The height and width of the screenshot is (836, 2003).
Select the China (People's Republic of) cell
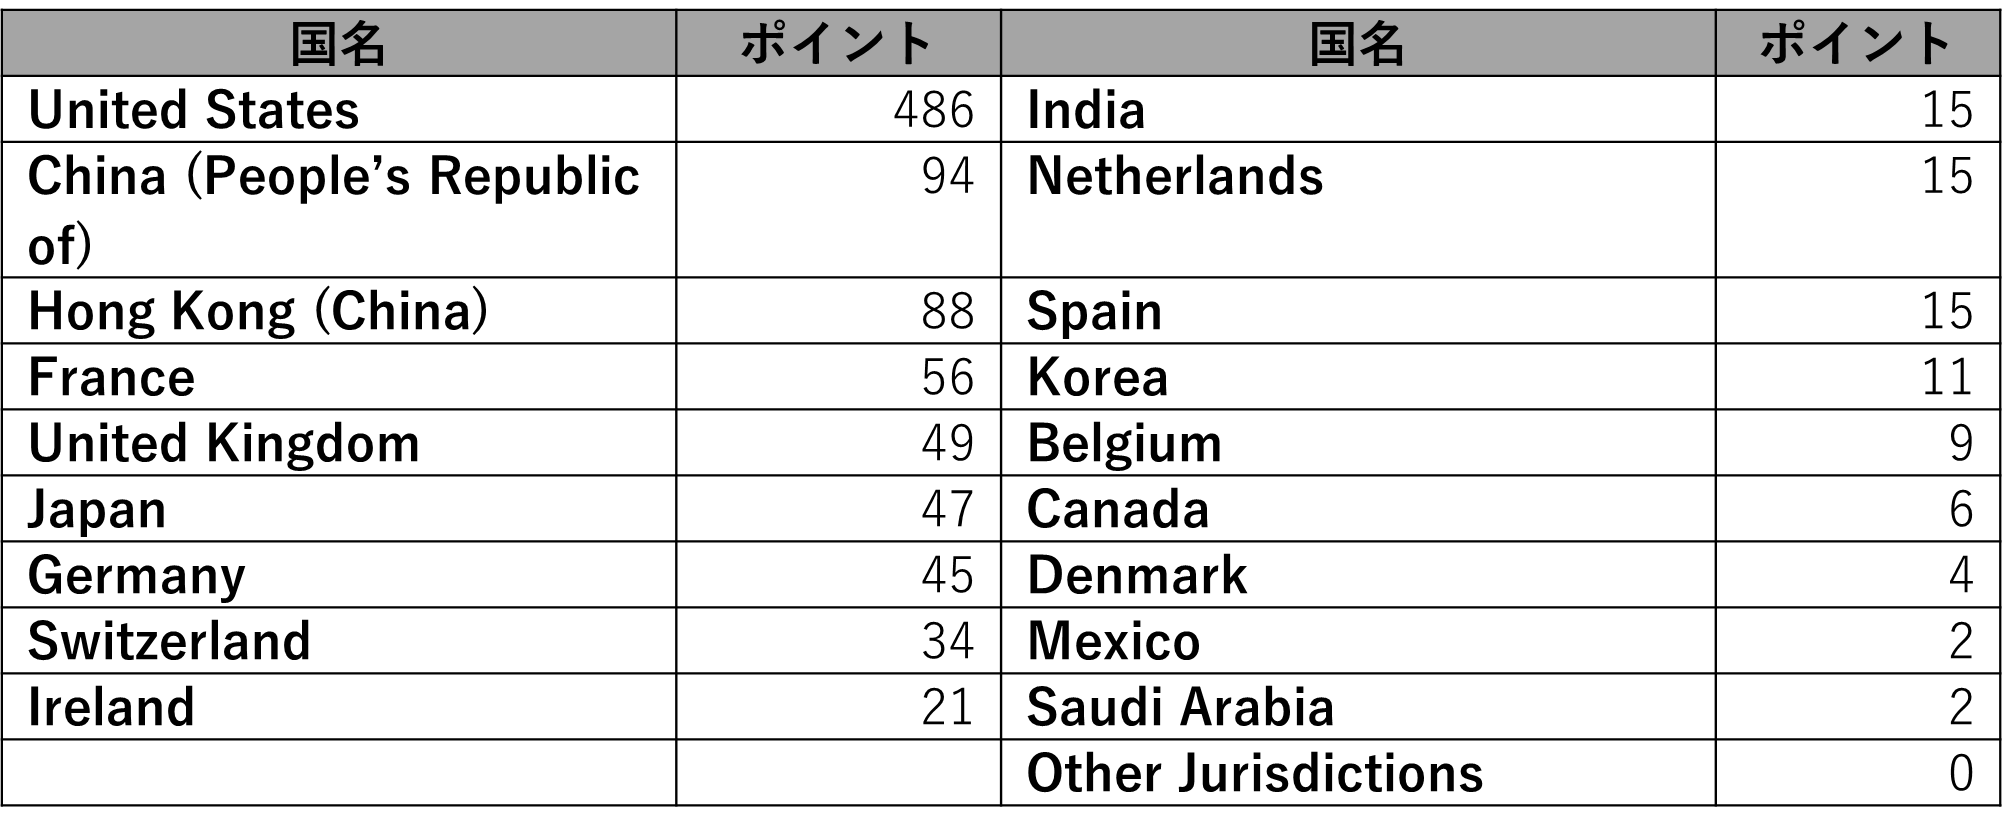[x=339, y=210]
